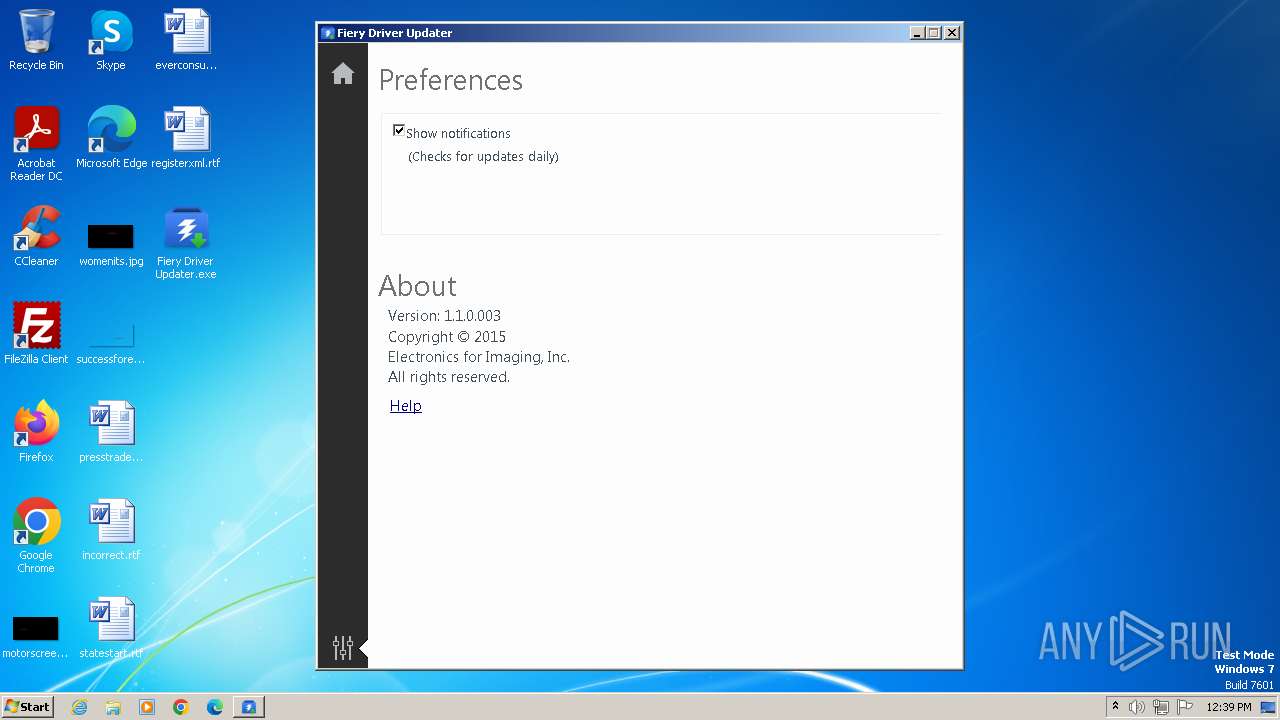Launch the FileZilla Client shortcut
Screen dimensions: 1280x720
pos(36,334)
